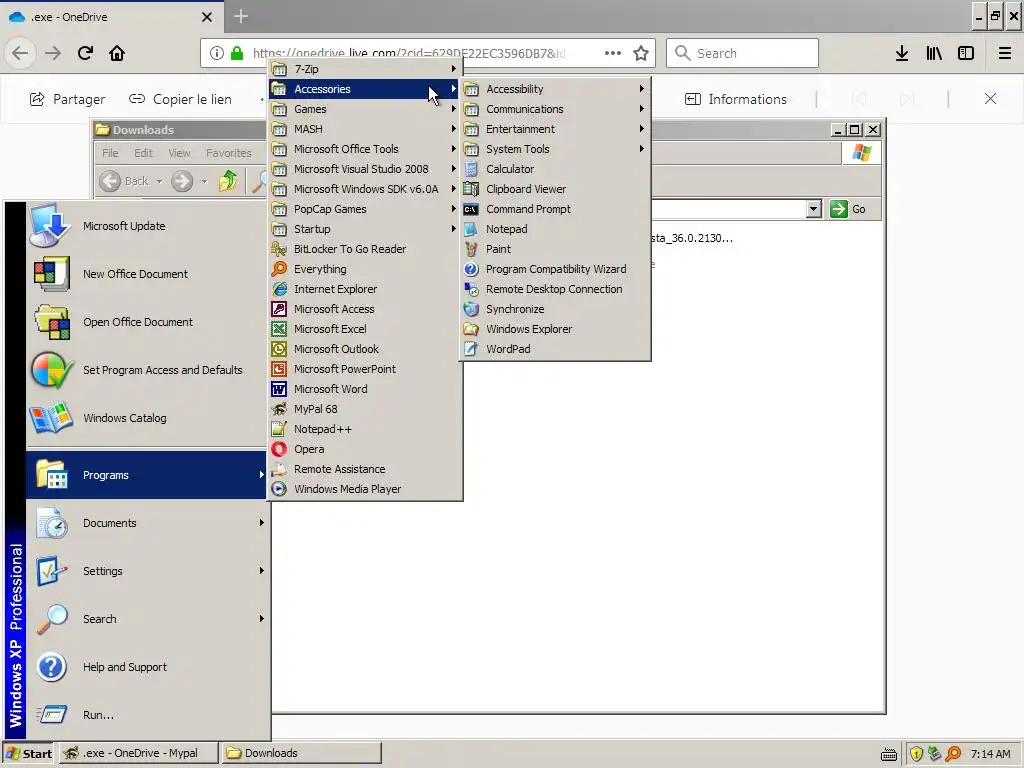
Task: Open the browser hamburger menu
Action: (1004, 53)
